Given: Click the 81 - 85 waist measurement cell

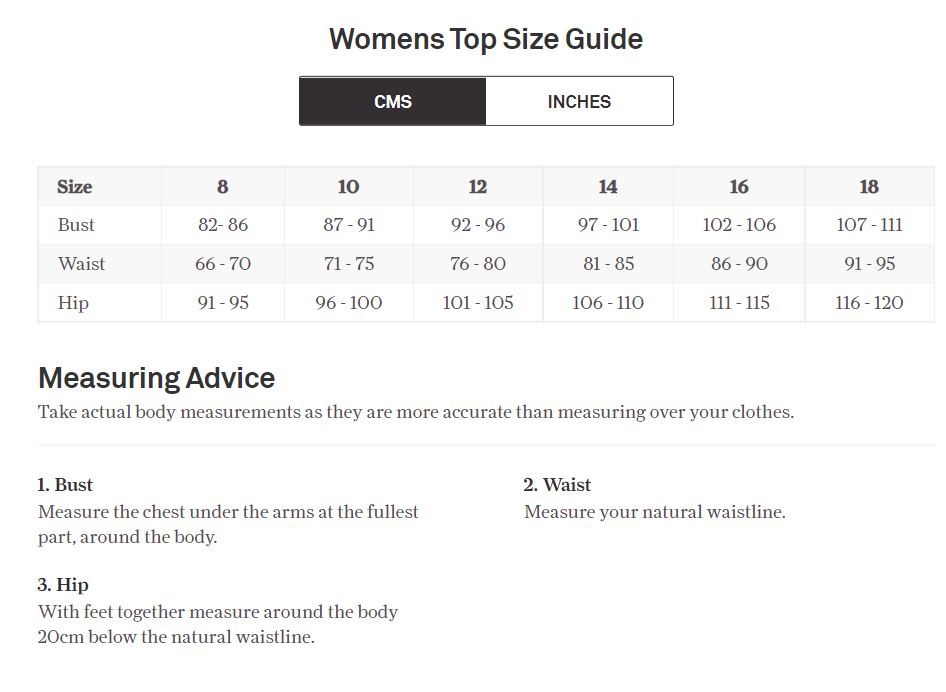Looking at the screenshot, I should click(x=608, y=264).
